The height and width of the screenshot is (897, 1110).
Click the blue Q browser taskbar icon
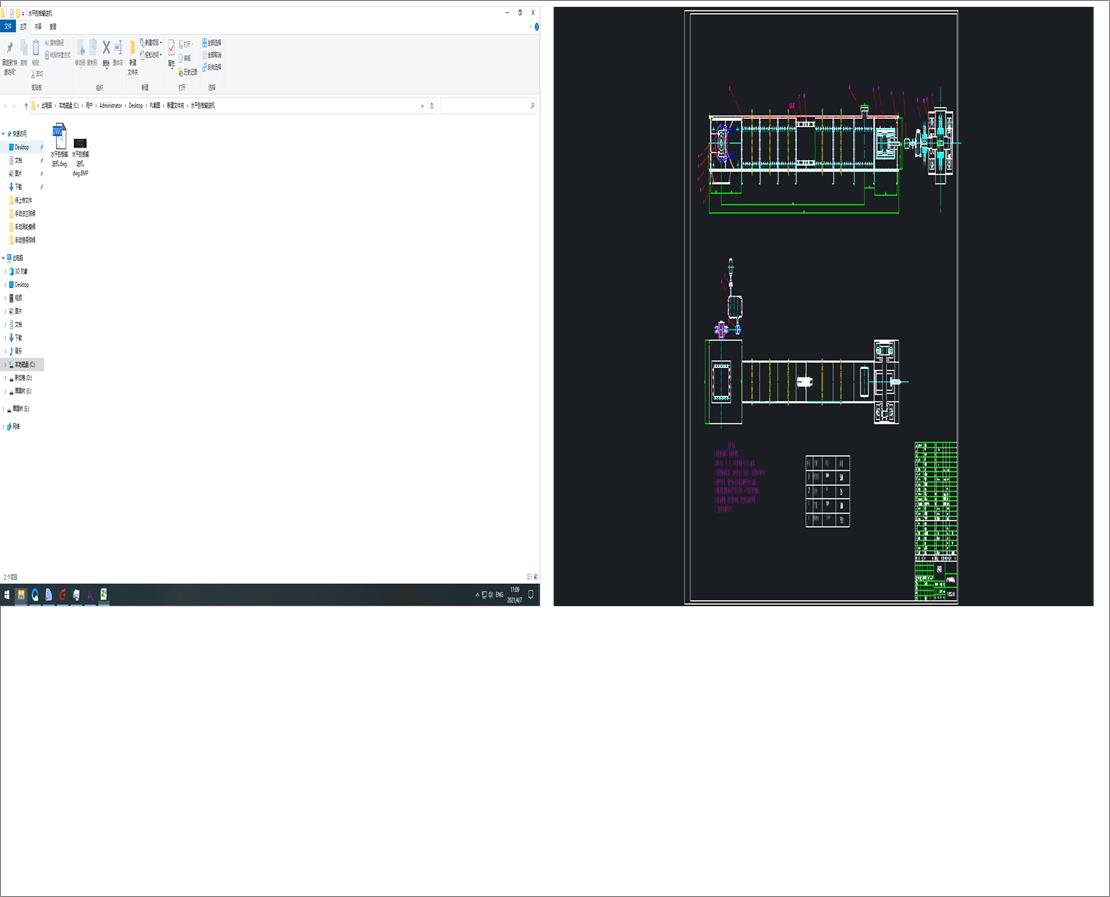click(x=35, y=595)
